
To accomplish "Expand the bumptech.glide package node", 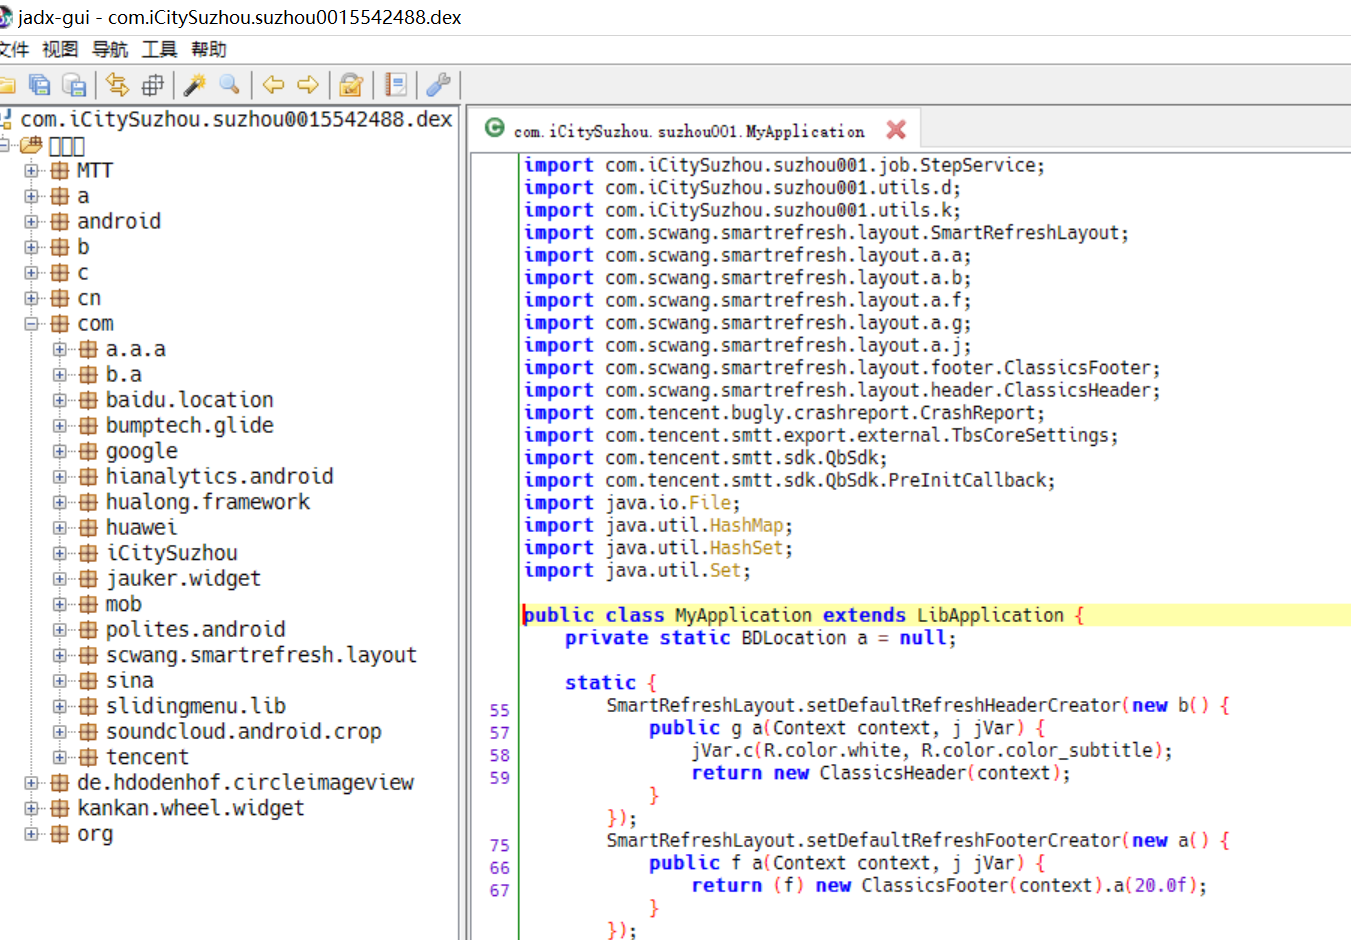I will pyautogui.click(x=60, y=426).
